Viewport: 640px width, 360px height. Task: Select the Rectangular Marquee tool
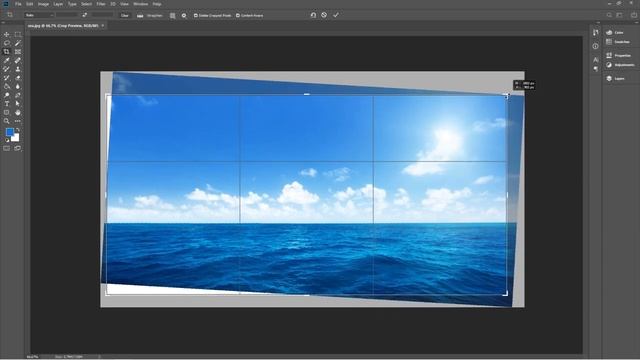pos(18,35)
